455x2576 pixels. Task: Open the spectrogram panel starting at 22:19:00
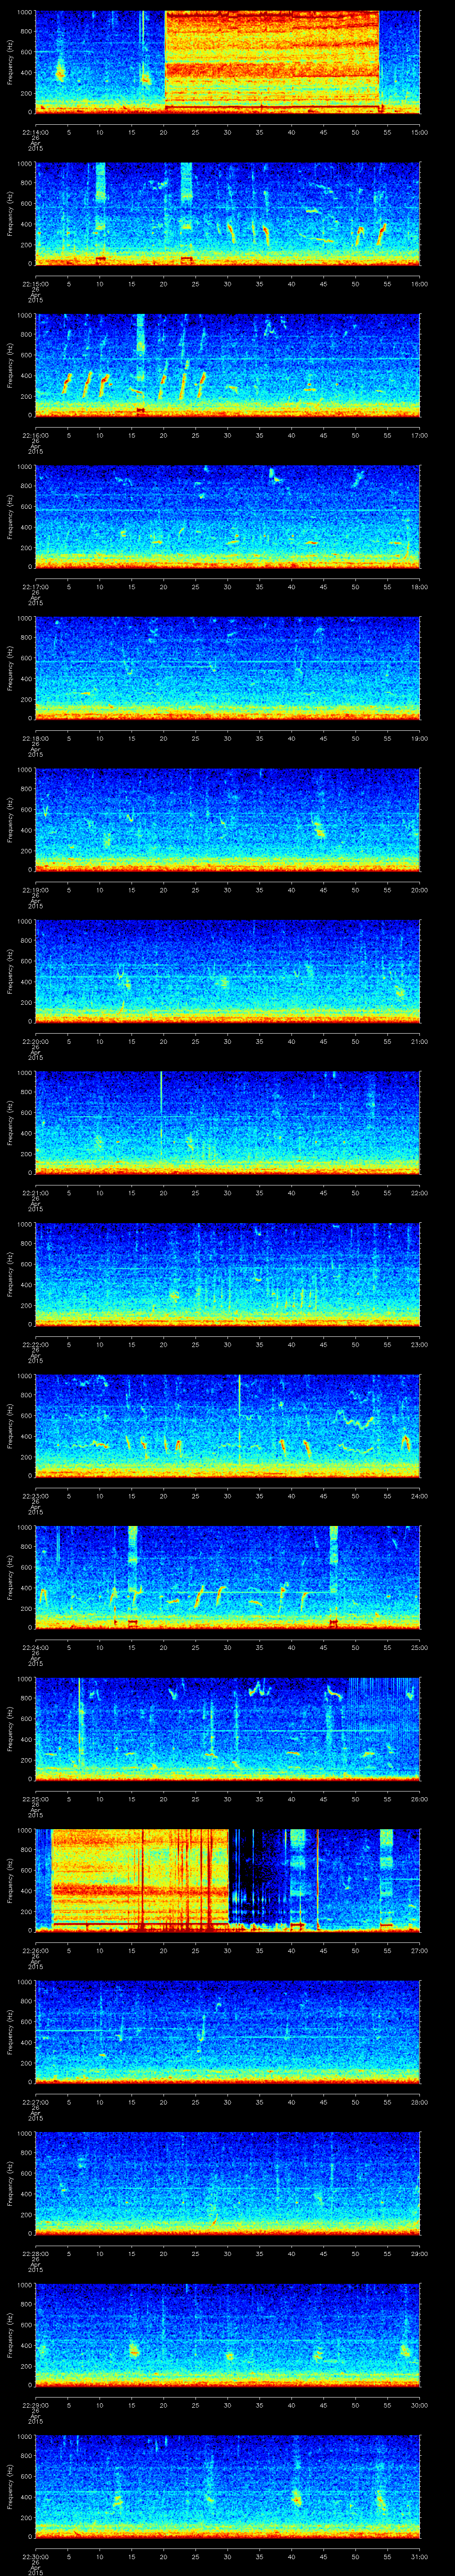point(228,819)
